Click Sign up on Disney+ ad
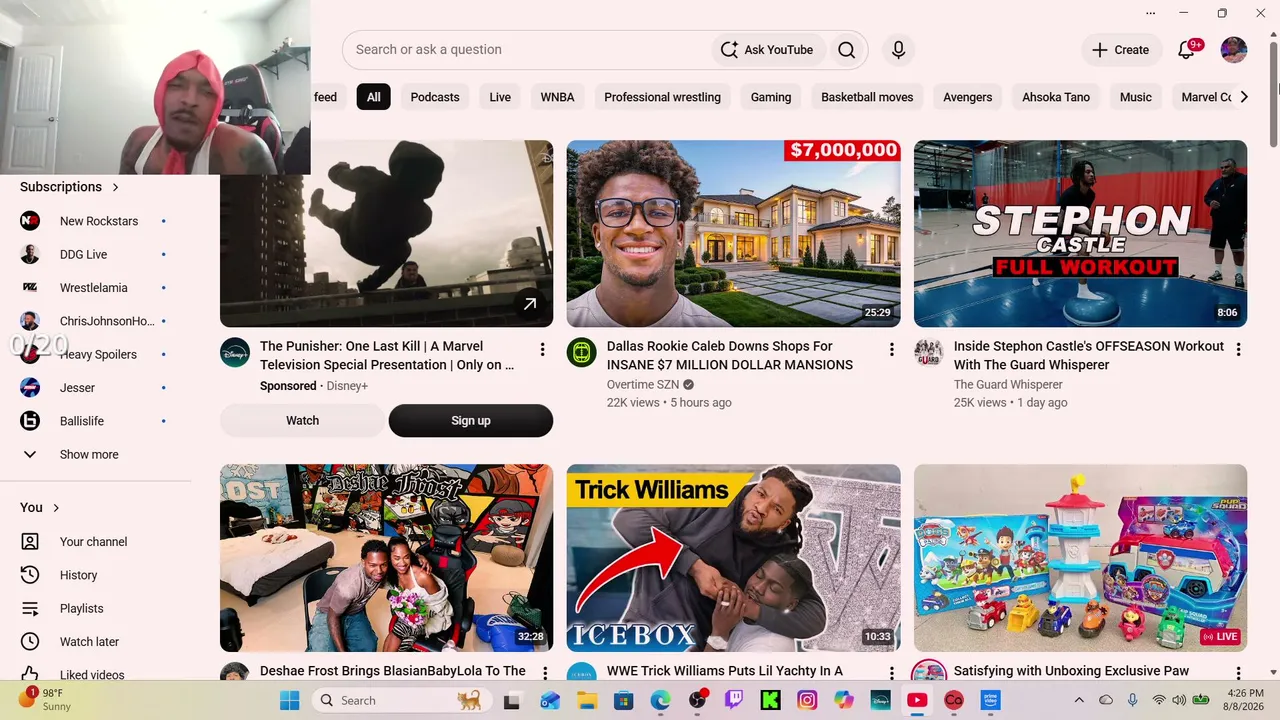 471,421
